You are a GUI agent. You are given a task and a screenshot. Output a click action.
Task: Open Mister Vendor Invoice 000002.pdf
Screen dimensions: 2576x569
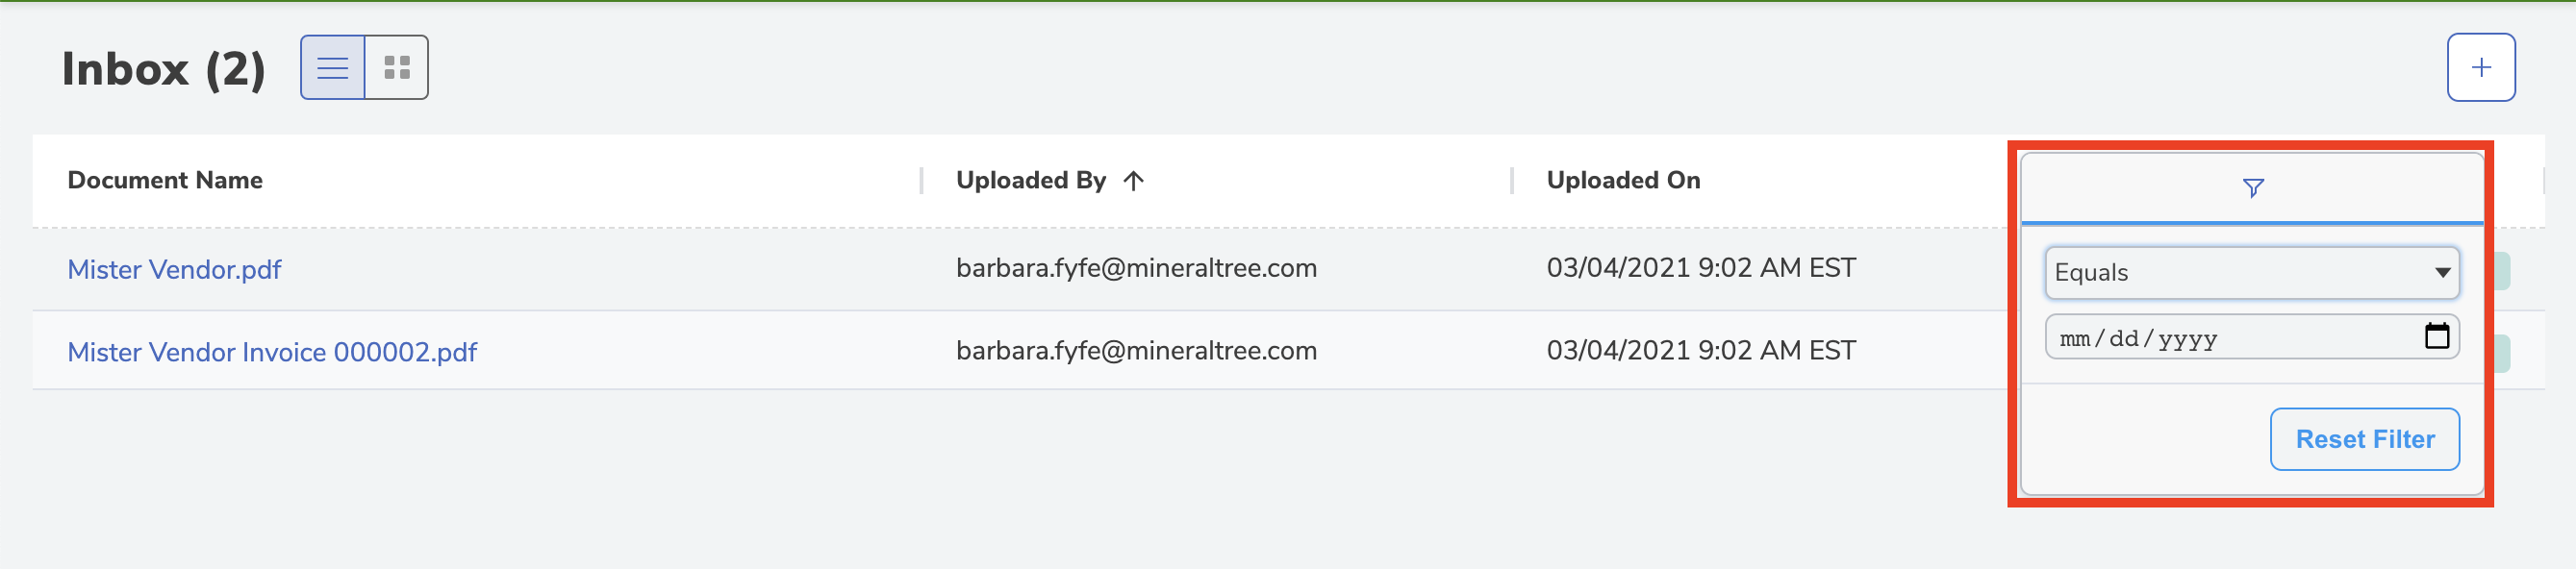(x=272, y=353)
